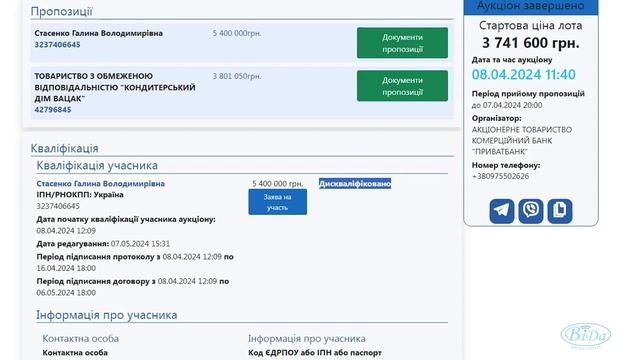Viewport: 640px width, 360px height.
Task: Click the organizer name containing 'ПРИВАТБАНК'
Action: (522, 140)
